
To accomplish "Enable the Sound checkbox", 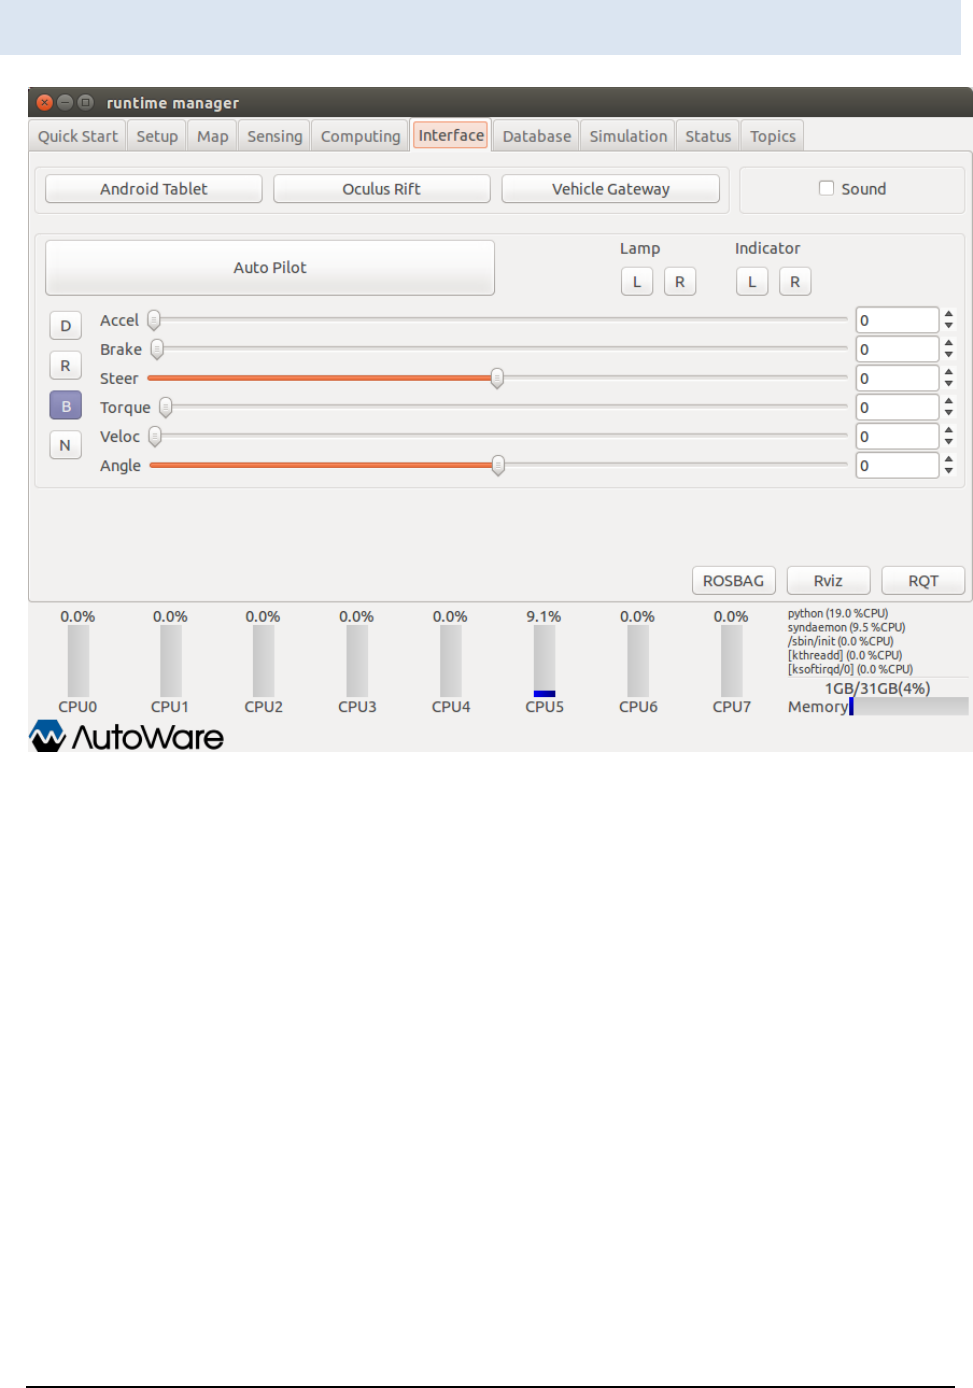I will [826, 188].
